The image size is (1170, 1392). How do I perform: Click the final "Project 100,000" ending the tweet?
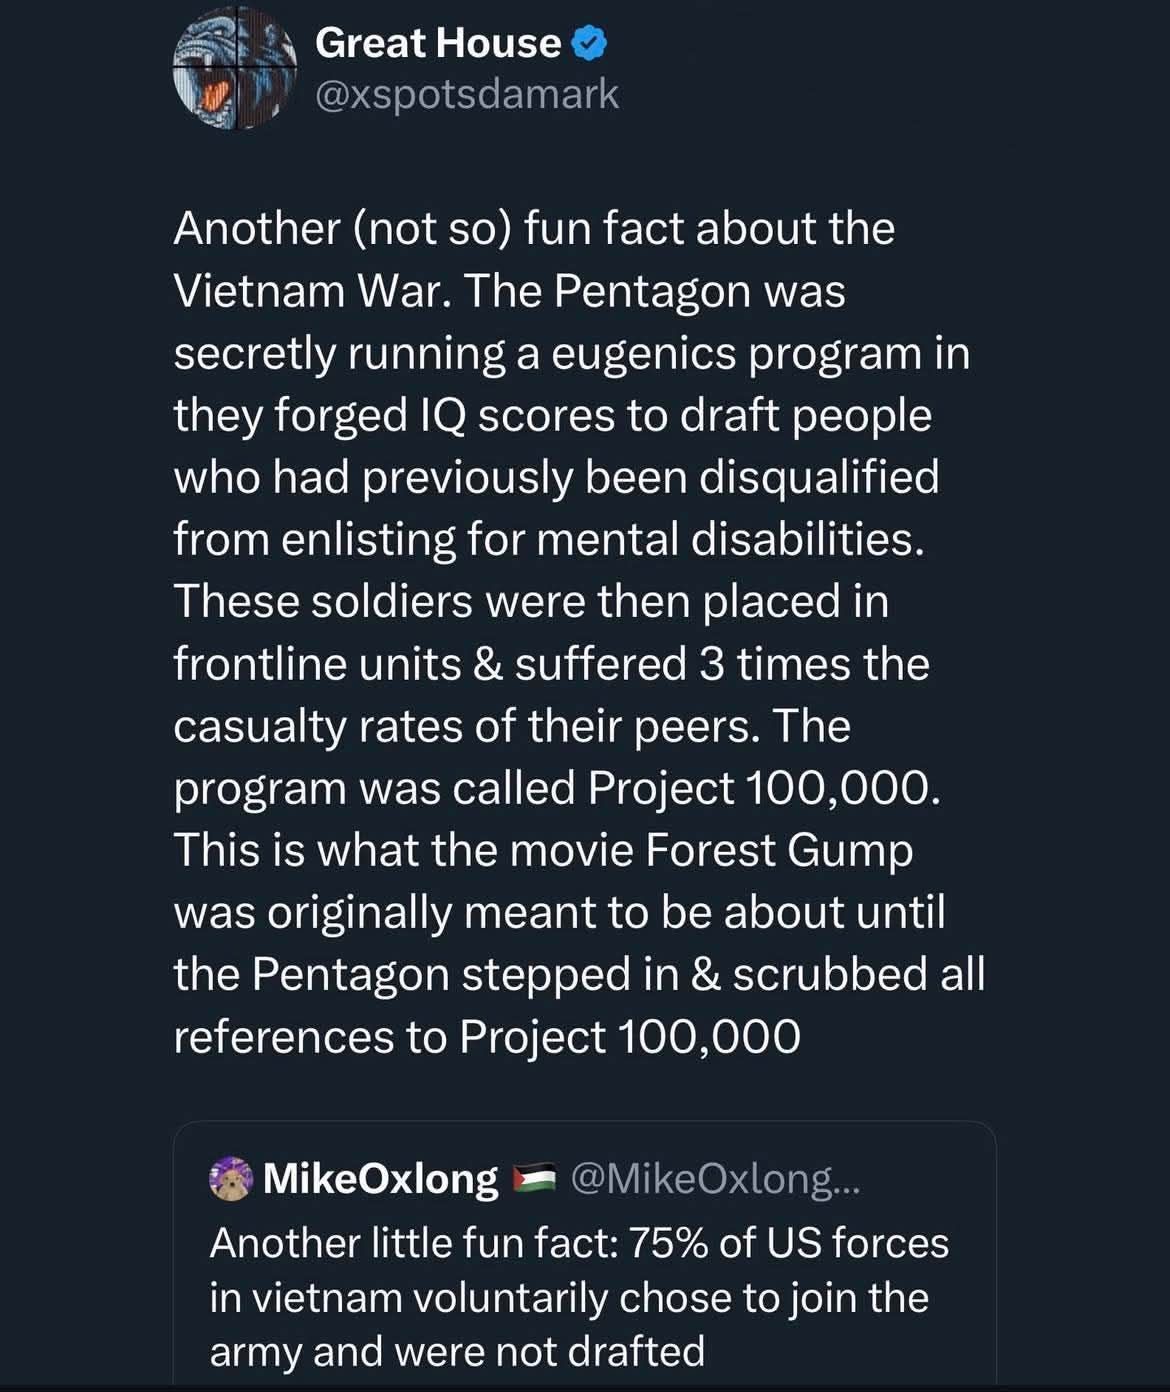point(629,1036)
